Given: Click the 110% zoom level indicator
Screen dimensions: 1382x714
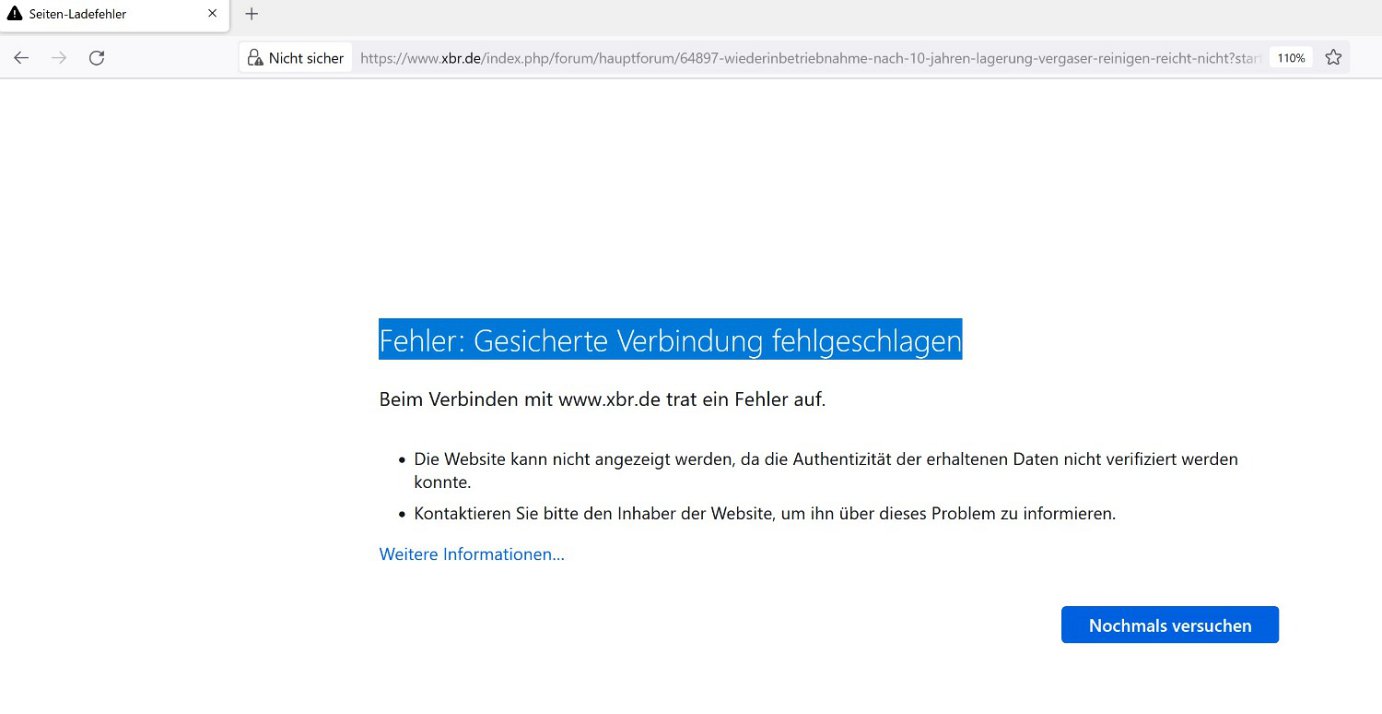Looking at the screenshot, I should tap(1290, 57).
